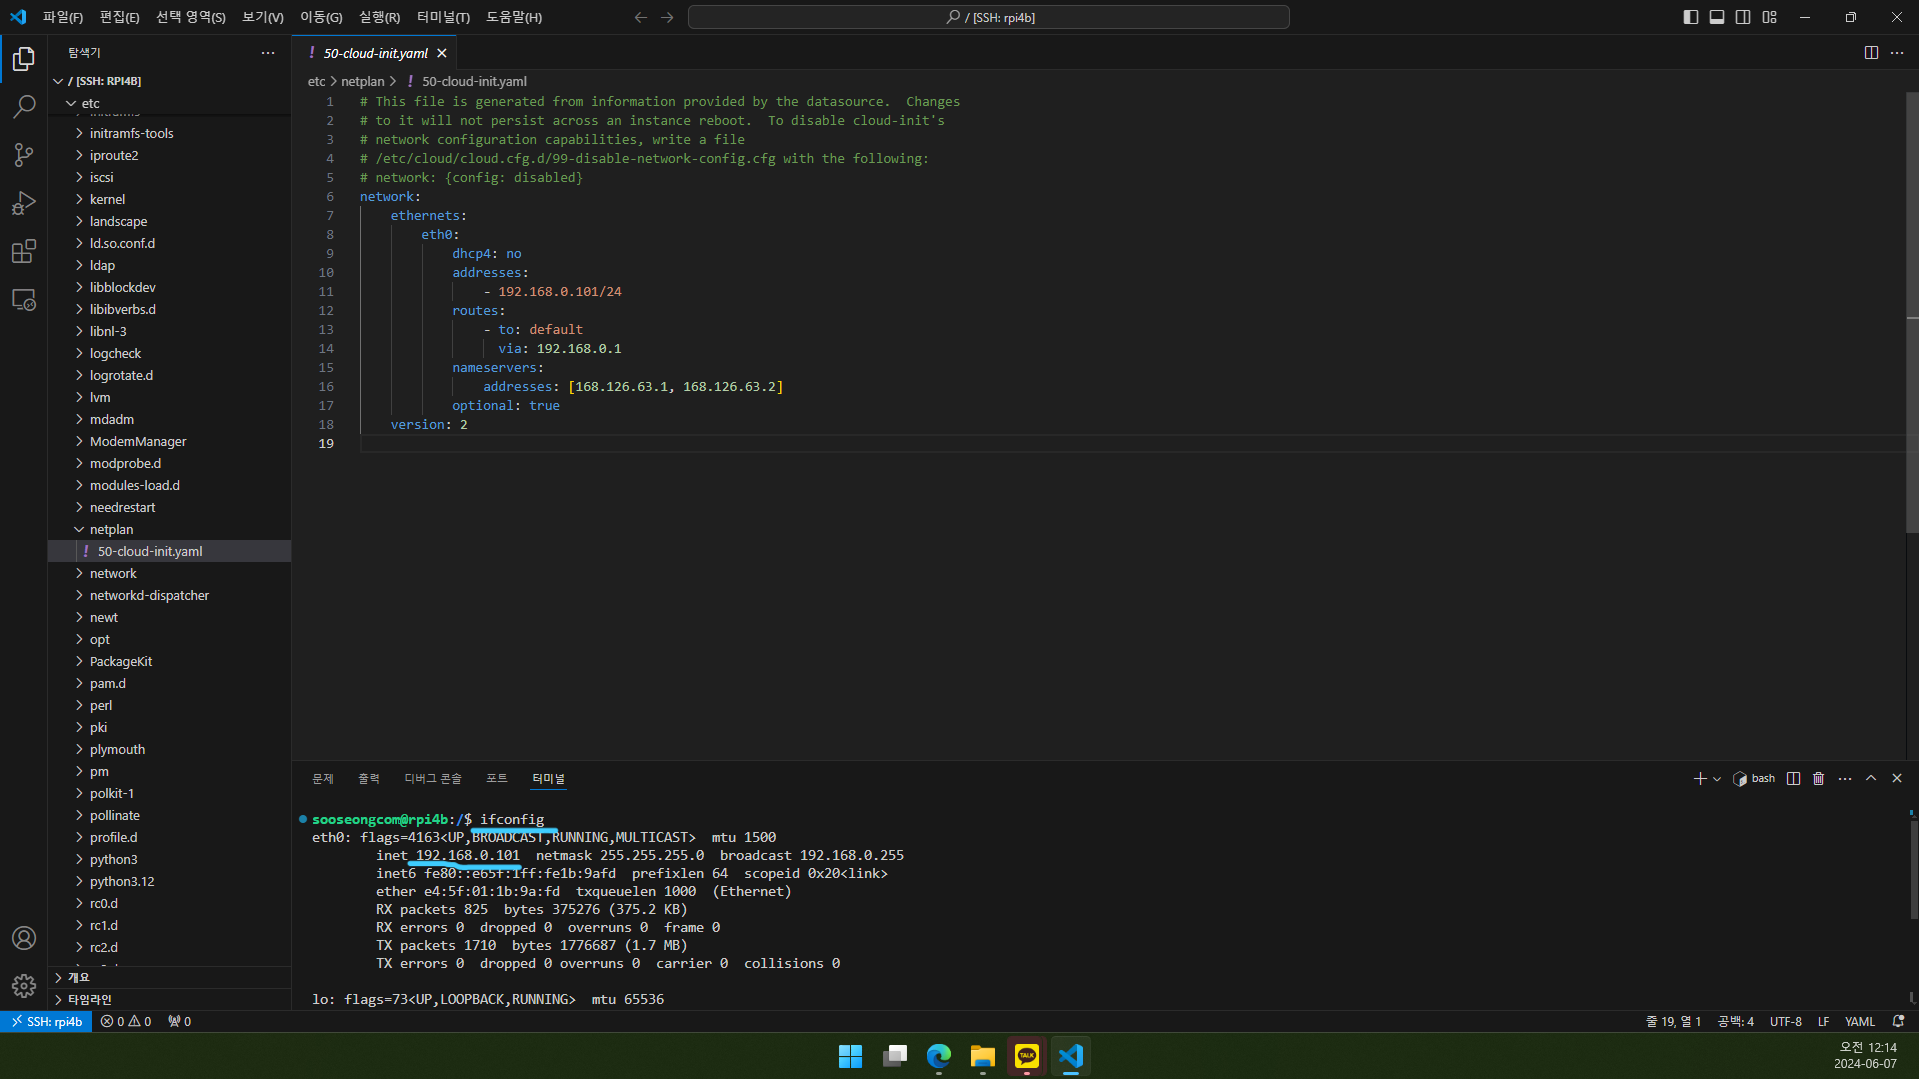Image resolution: width=1919 pixels, height=1079 pixels.
Task: Change UTF-8 encoding in status bar
Action: (1785, 1021)
